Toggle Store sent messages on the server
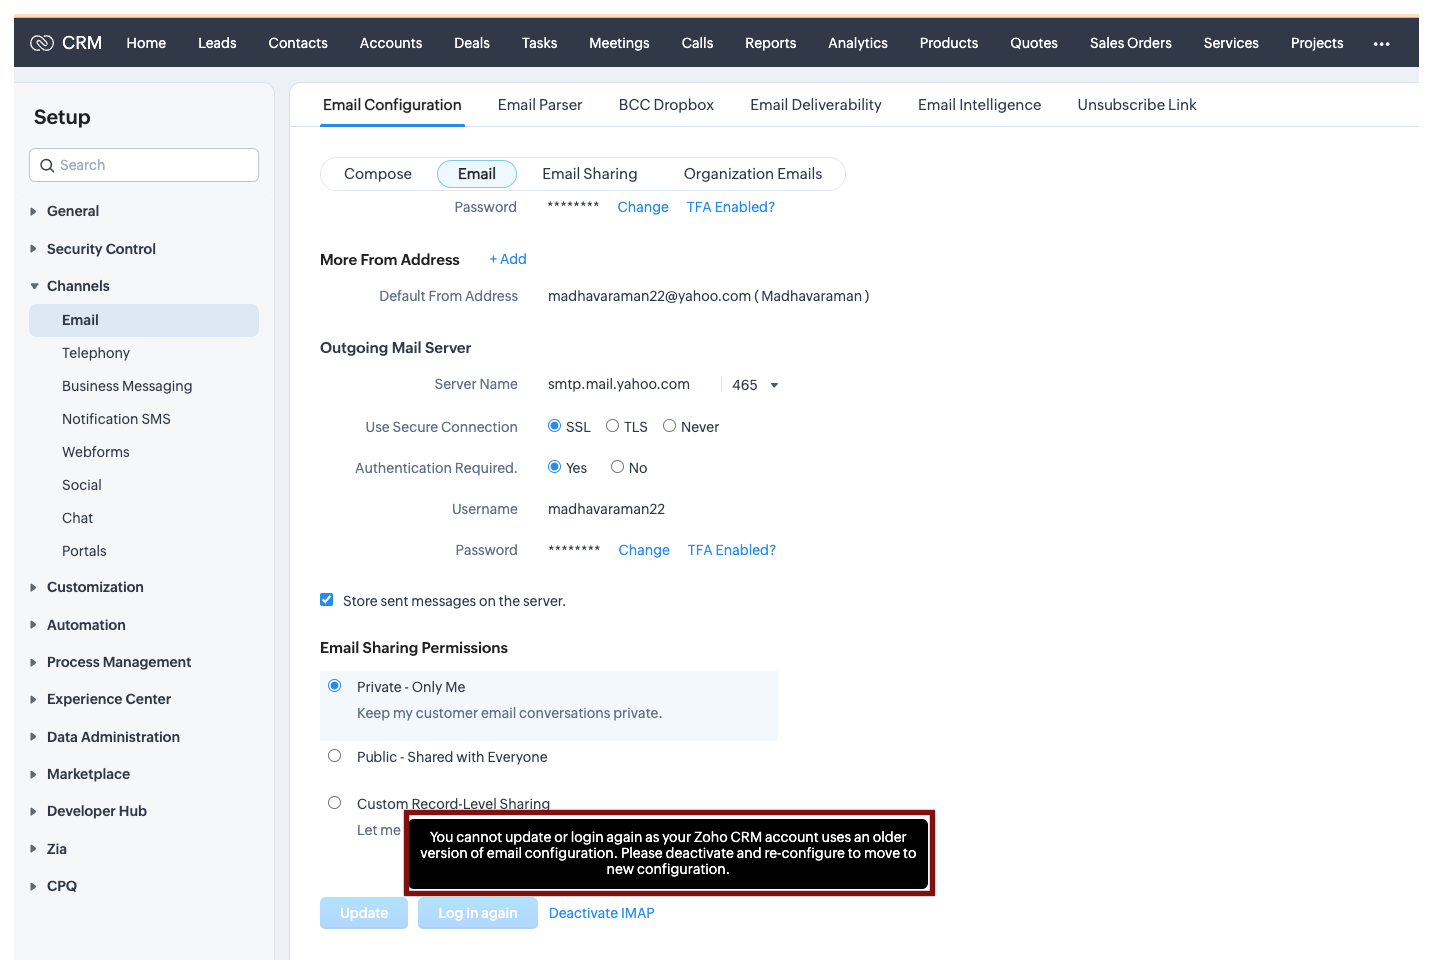 tap(327, 600)
